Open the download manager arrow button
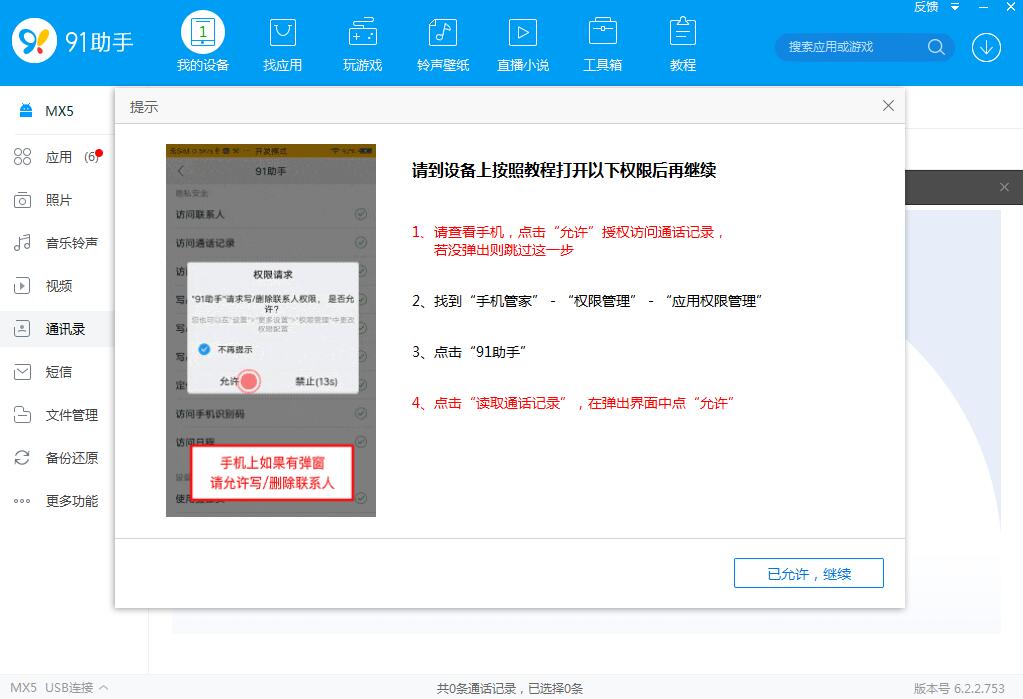 pos(985,47)
